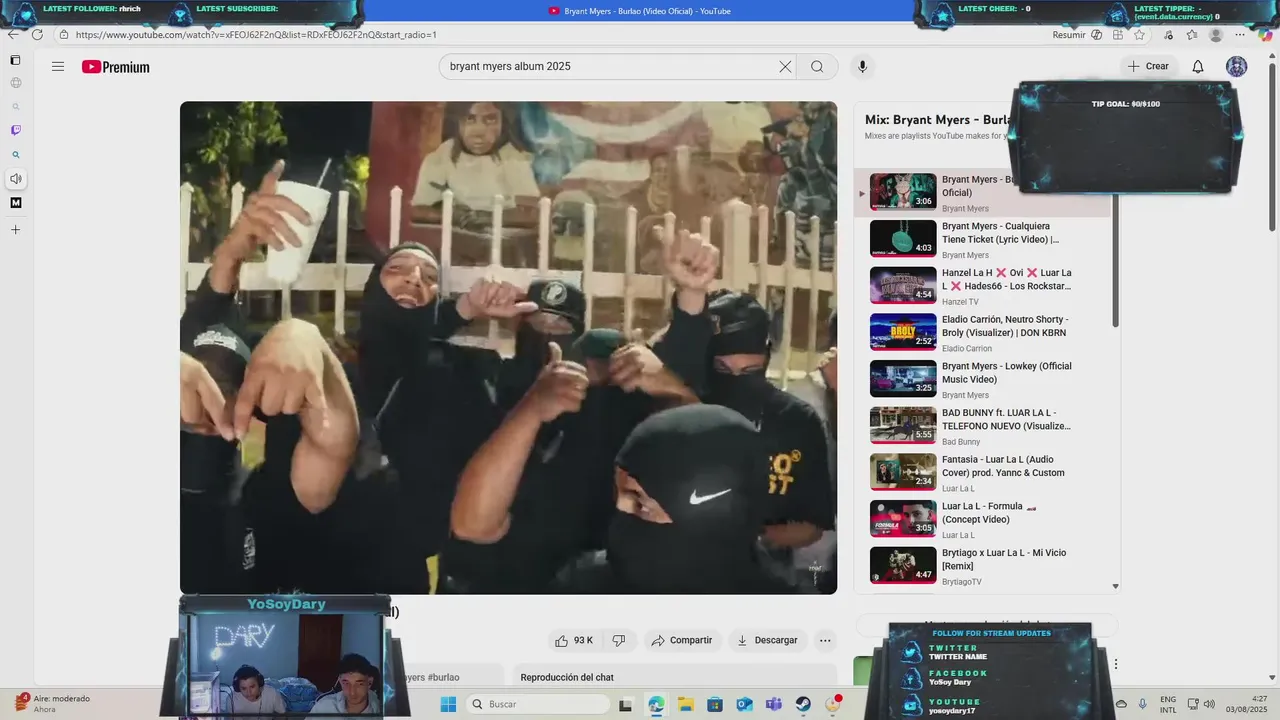Reload the page with refresh icon
This screenshot has width=1280, height=720.
pos(37,35)
